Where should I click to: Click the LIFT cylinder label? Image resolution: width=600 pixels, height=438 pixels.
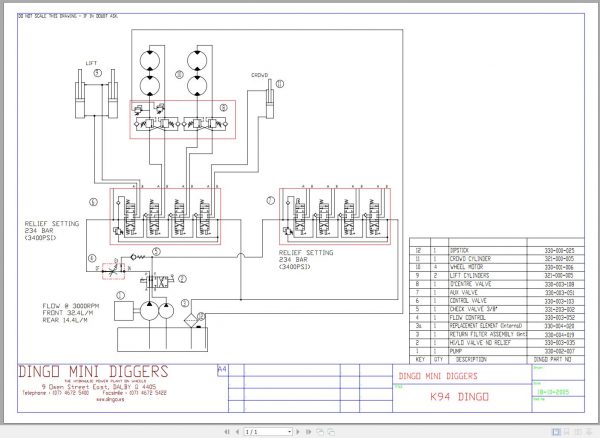[91, 63]
